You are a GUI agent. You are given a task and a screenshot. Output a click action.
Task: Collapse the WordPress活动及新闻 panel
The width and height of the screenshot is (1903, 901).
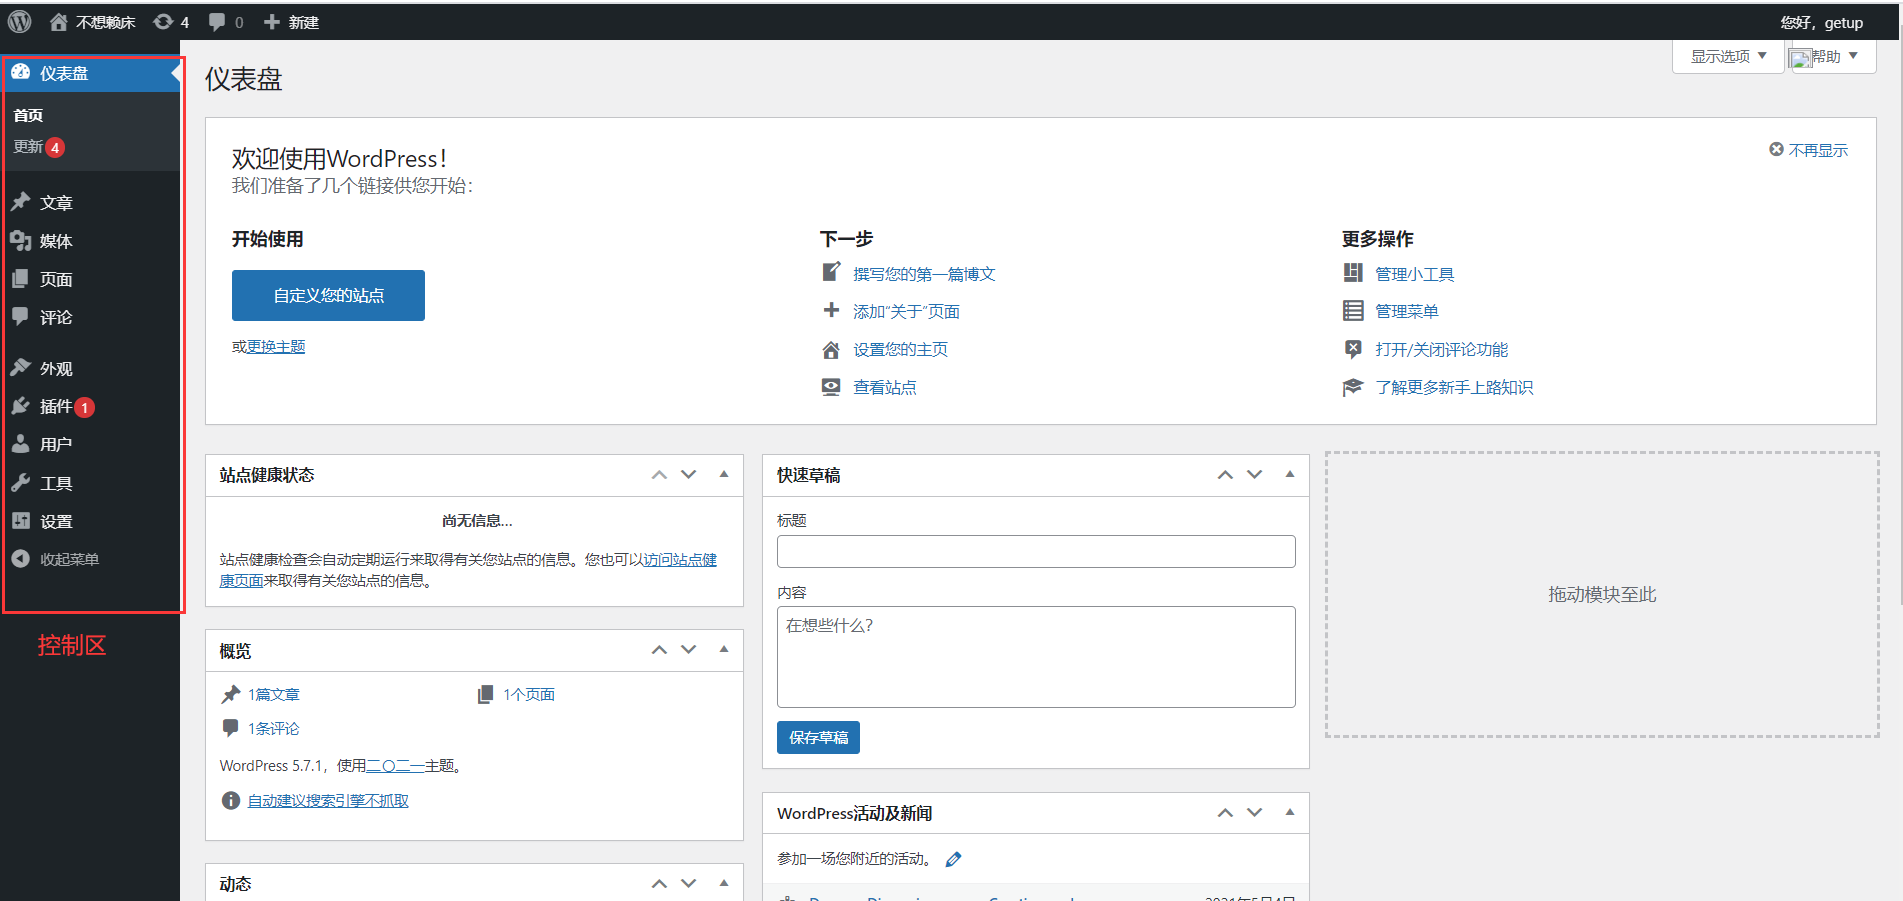[x=1290, y=812]
